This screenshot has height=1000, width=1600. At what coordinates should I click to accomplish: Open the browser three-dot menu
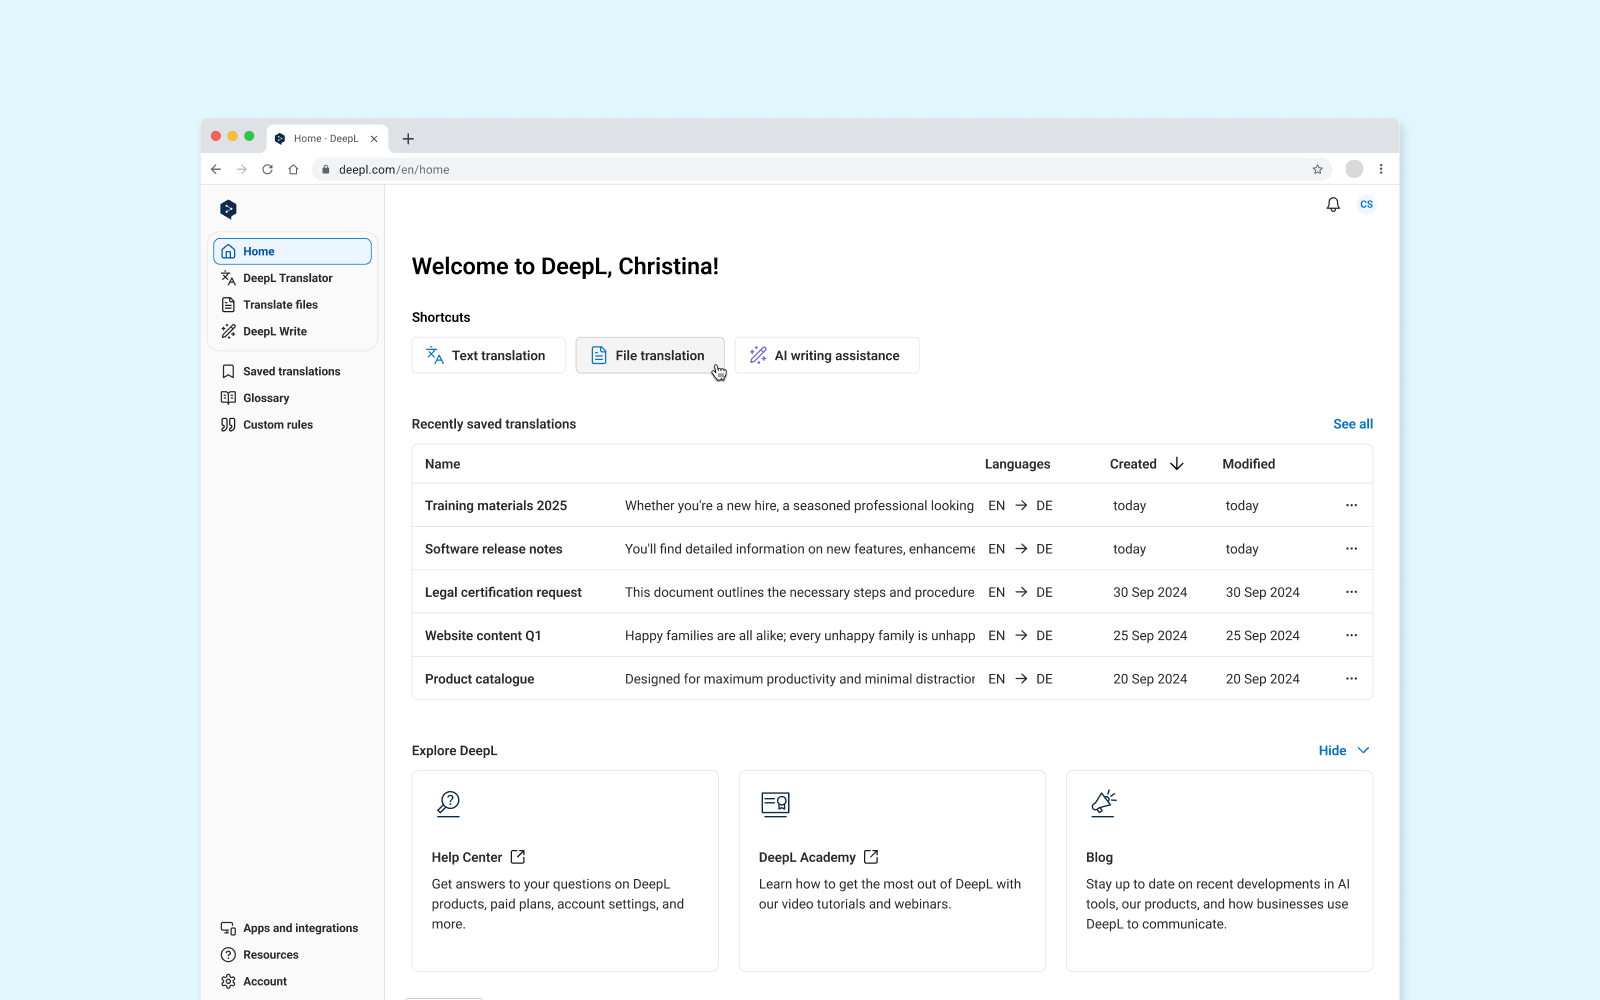[x=1381, y=169]
